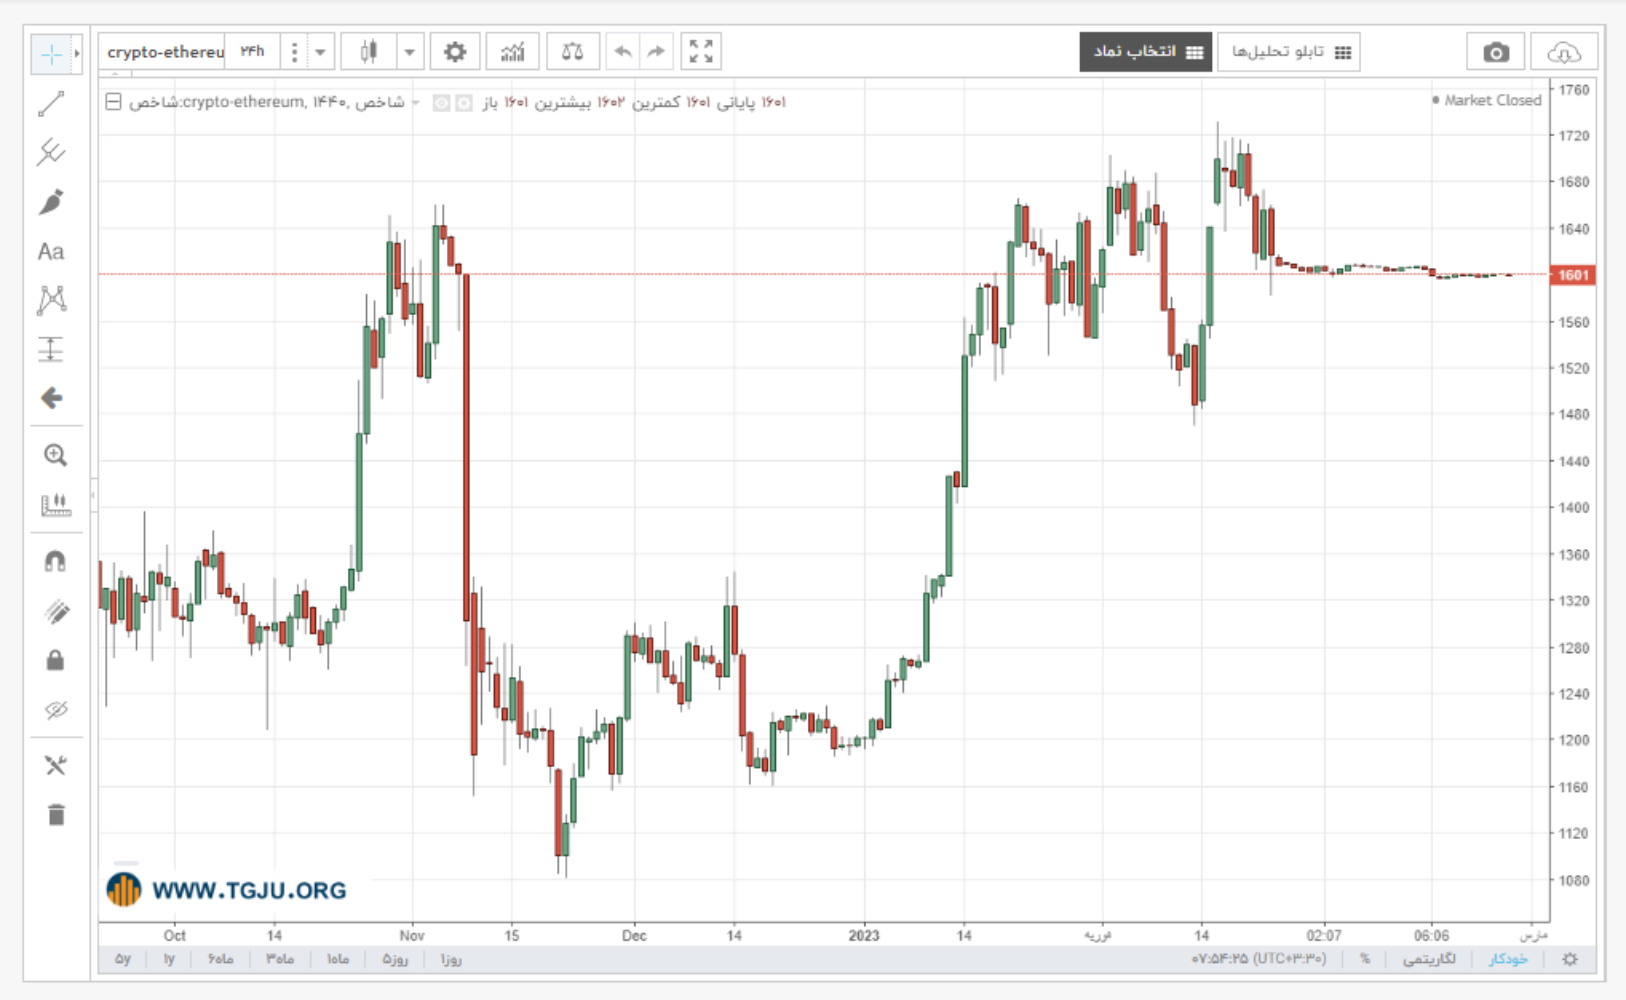Viewport: 1626px width, 1000px height.
Task: Enter fullscreen chart mode
Action: (701, 52)
